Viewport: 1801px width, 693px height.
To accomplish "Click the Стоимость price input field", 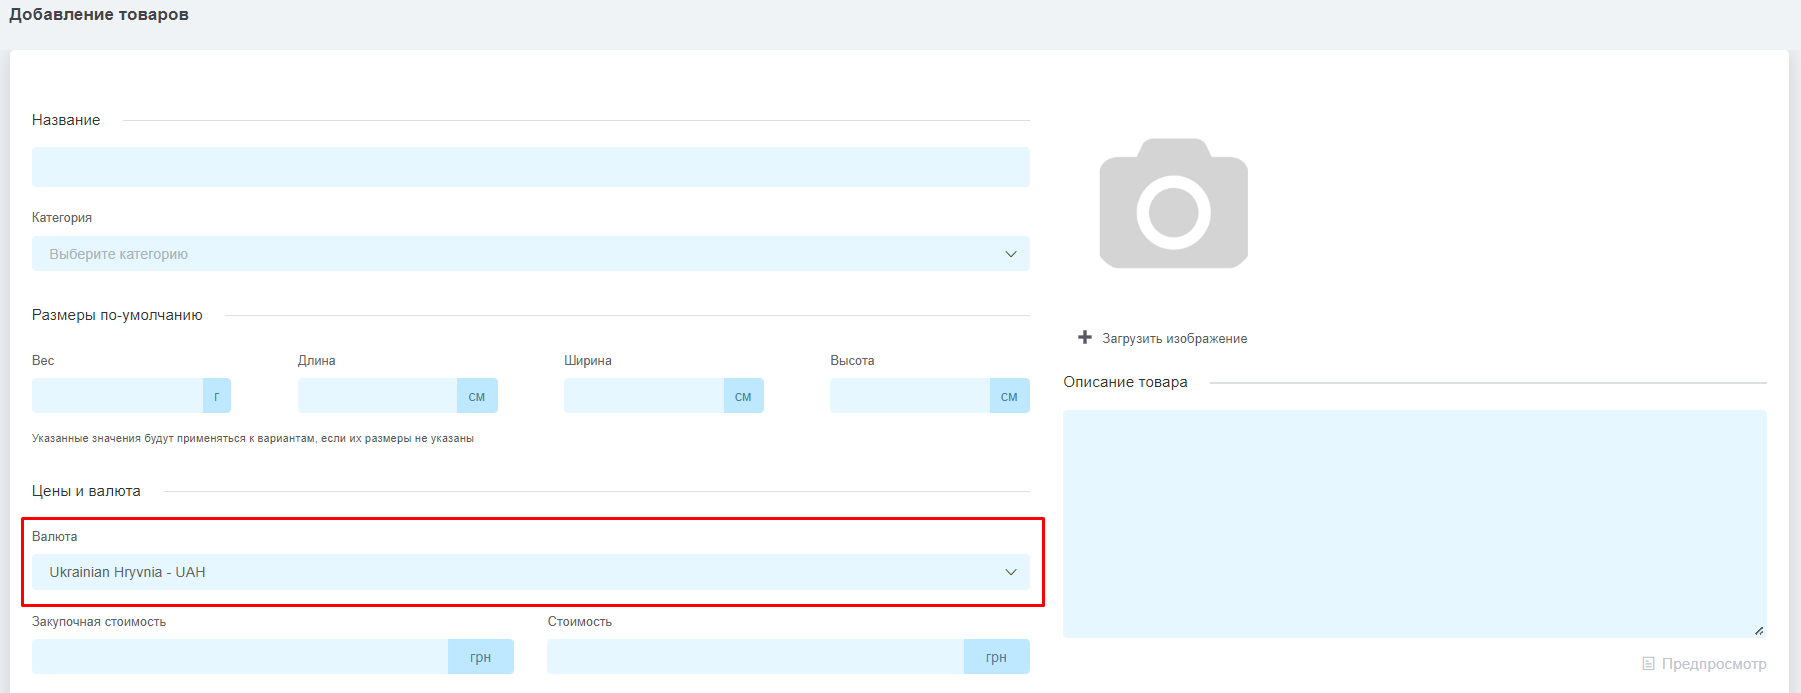I will [x=755, y=657].
